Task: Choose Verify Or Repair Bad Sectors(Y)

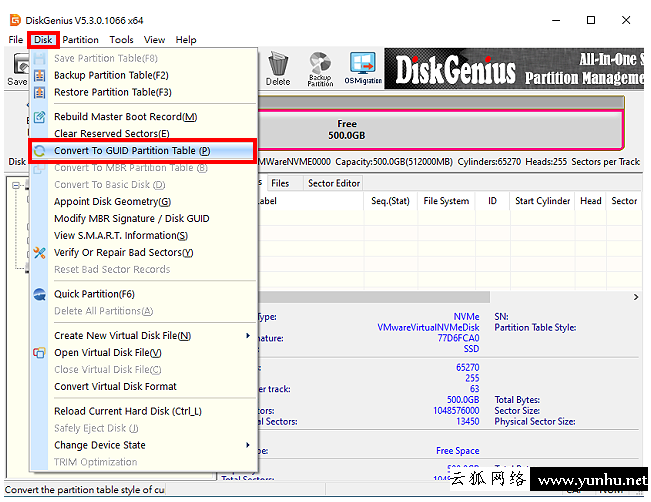Action: (x=124, y=252)
